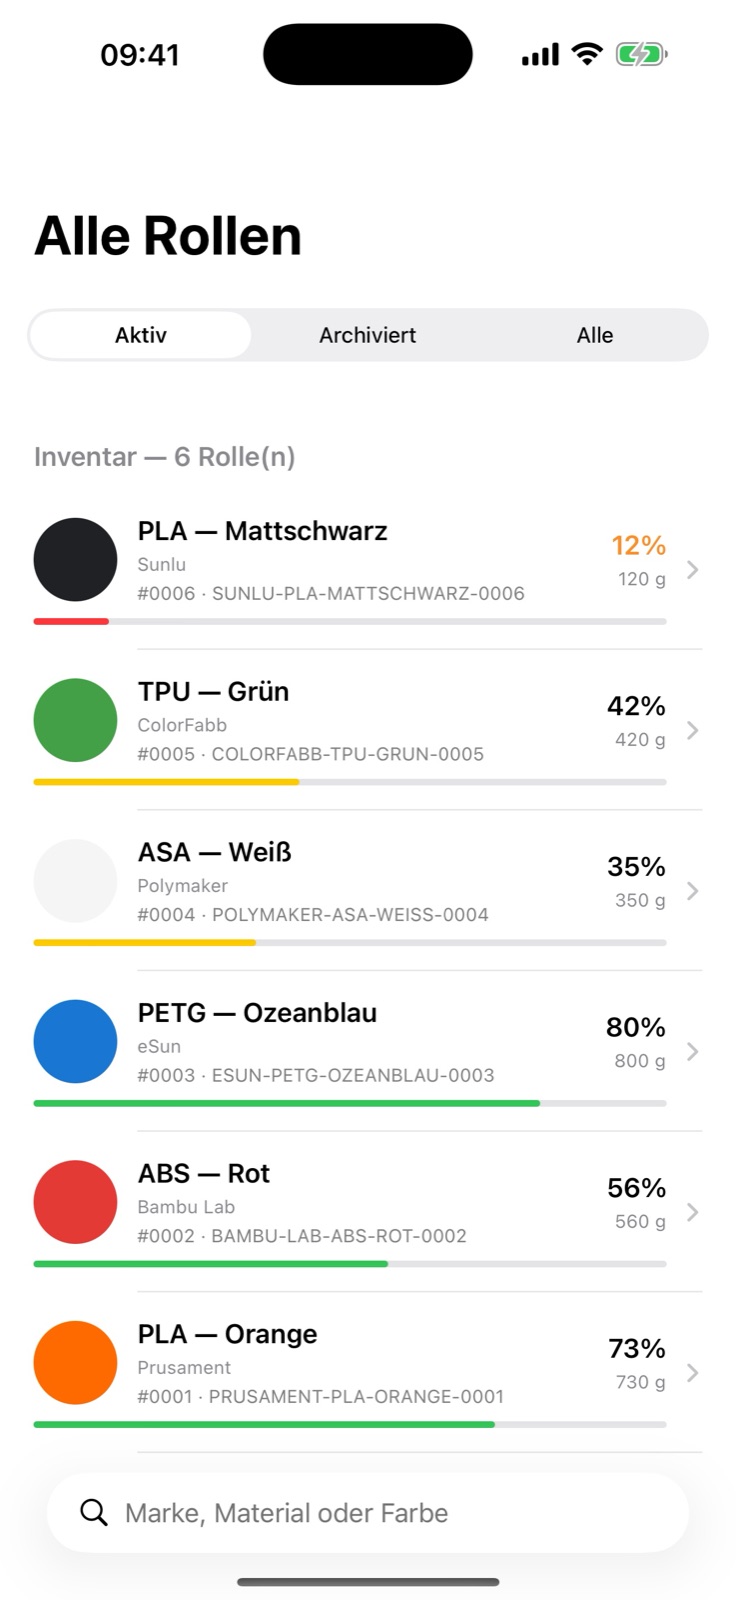Image resolution: width=736 pixels, height=1600 pixels.
Task: Tap the orange Prusament PLA swatch
Action: [x=75, y=1363]
